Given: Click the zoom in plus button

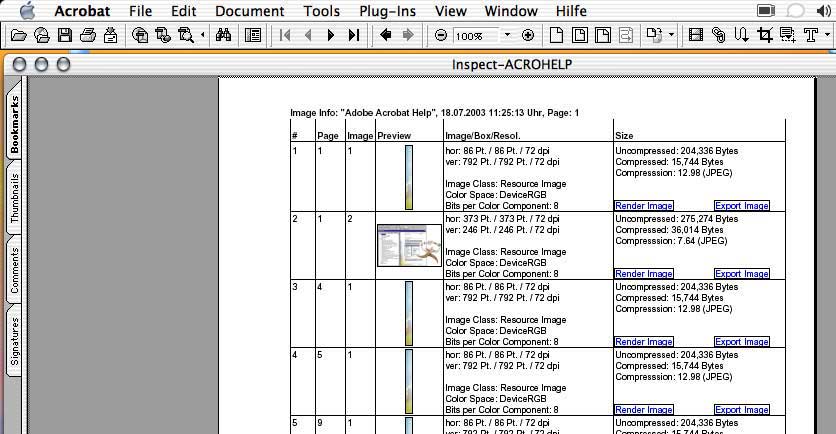Looking at the screenshot, I should (528, 35).
